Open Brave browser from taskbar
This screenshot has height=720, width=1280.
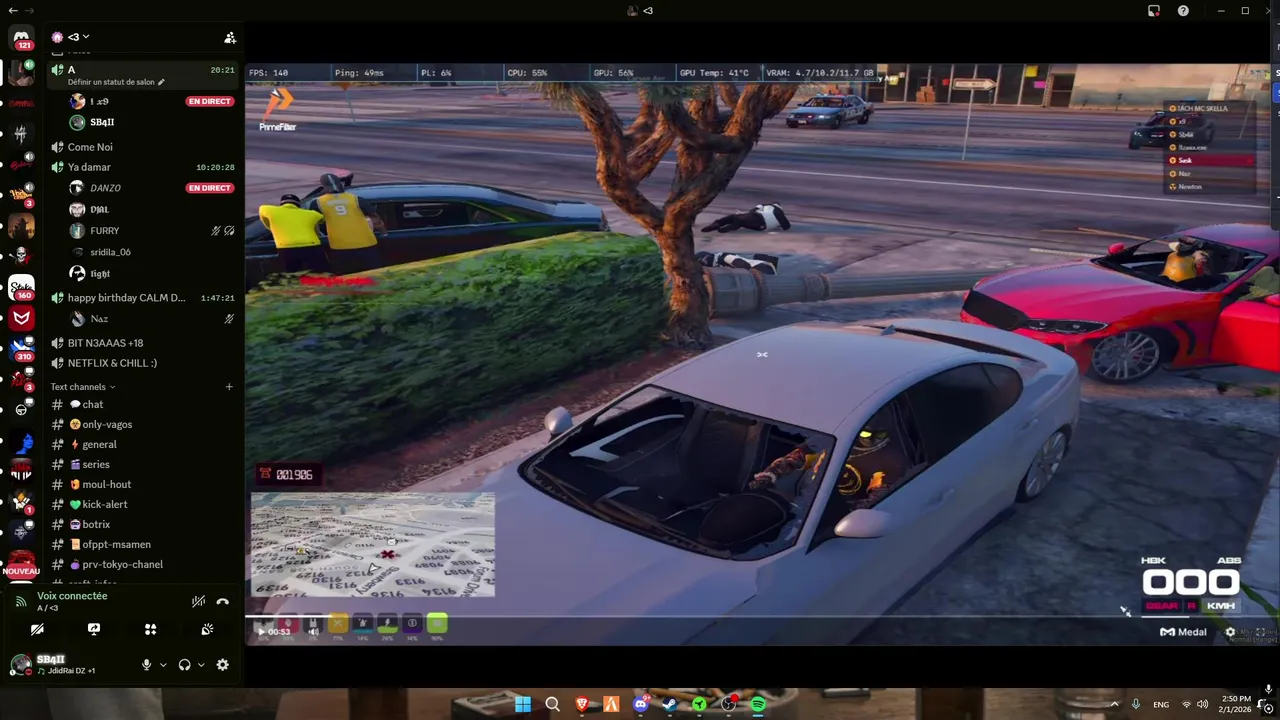point(582,705)
